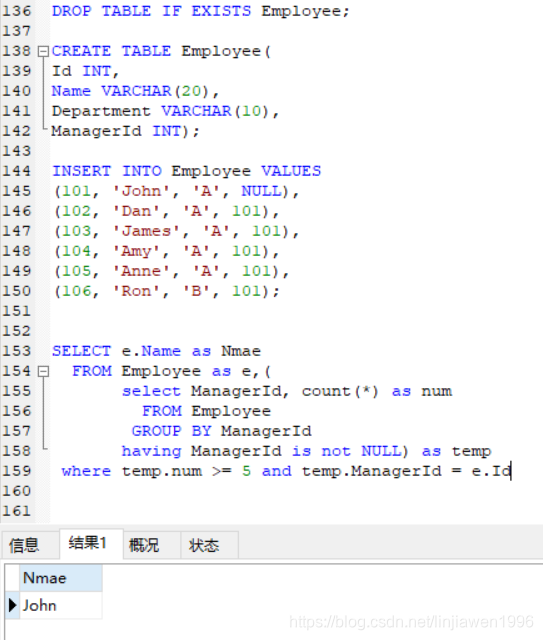Place cursor on DROP TABLE IF EXISTS line
Screen dimensions: 543x640
[200, 11]
